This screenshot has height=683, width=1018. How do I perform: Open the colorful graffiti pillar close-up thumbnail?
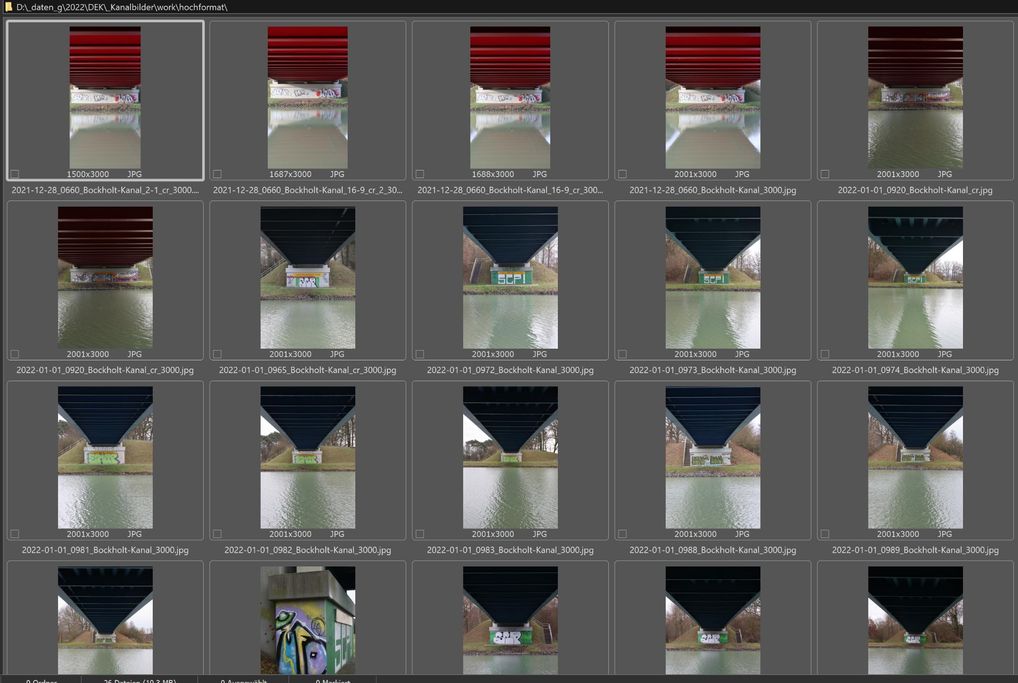[x=308, y=620]
